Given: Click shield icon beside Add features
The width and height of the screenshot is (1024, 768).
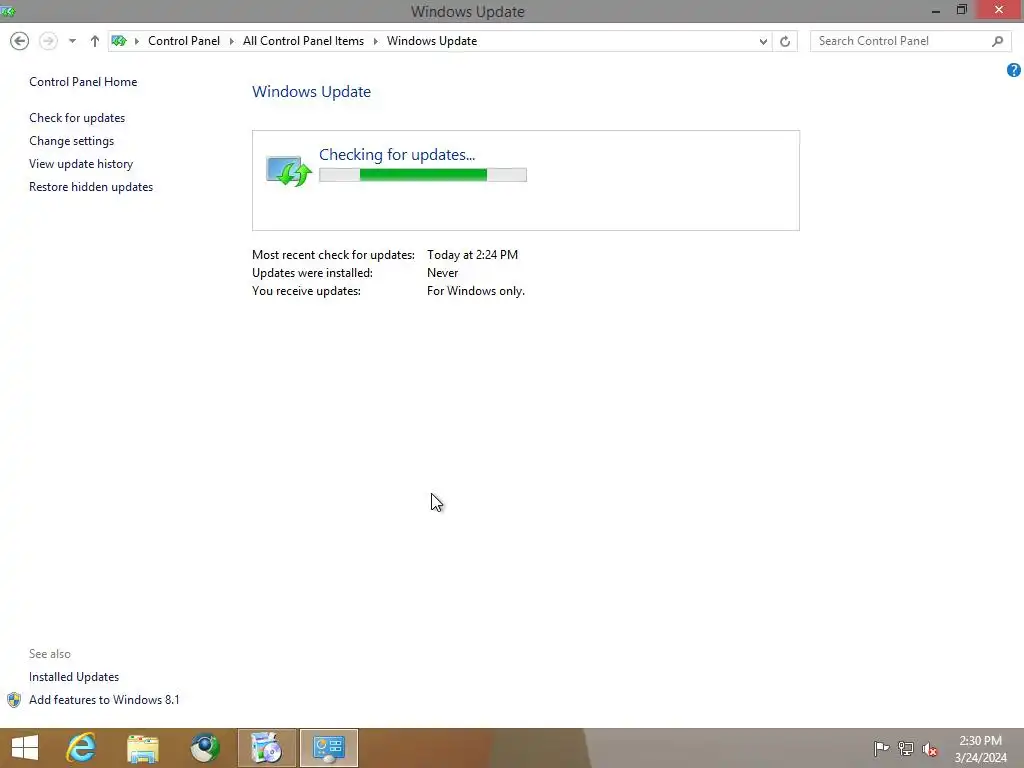Looking at the screenshot, I should point(14,700).
